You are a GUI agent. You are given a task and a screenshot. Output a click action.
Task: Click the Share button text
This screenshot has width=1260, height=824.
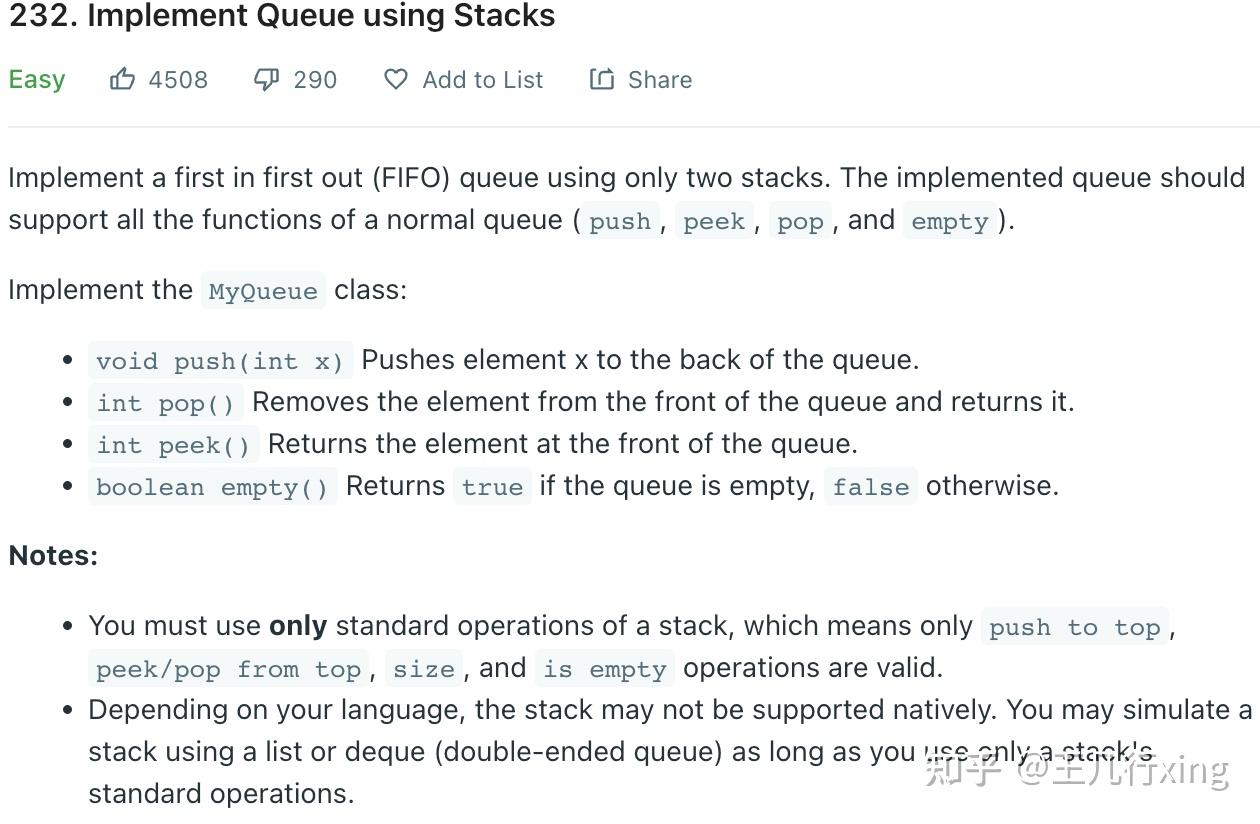click(659, 80)
